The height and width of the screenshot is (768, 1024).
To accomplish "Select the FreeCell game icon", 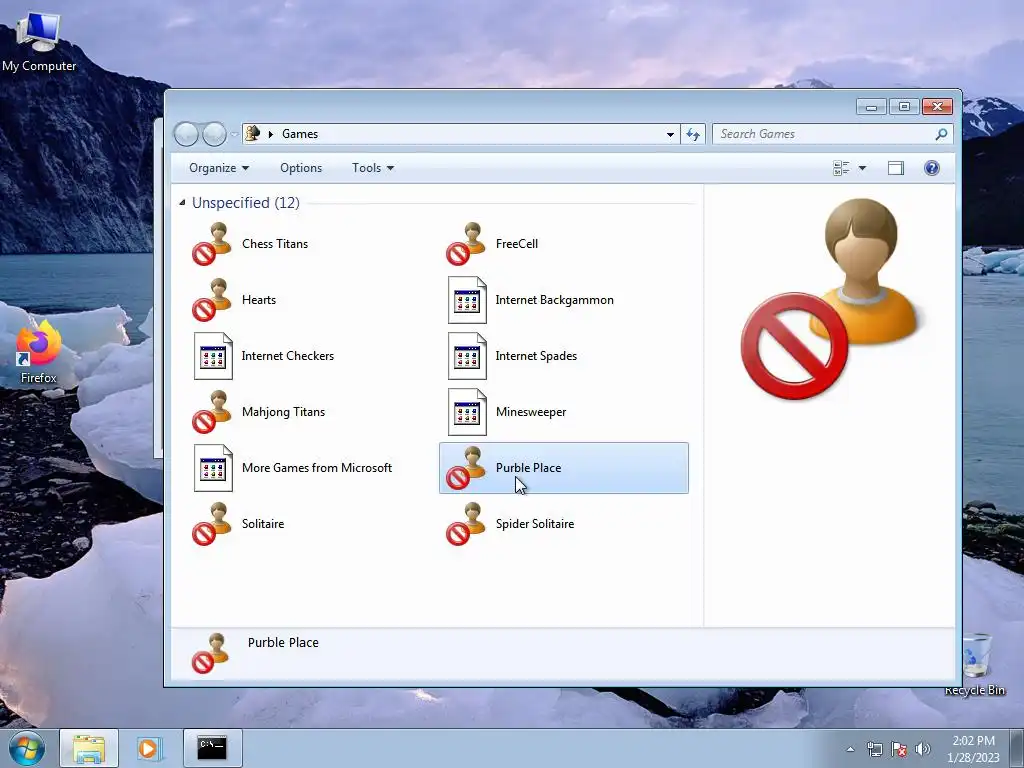I will pos(466,244).
